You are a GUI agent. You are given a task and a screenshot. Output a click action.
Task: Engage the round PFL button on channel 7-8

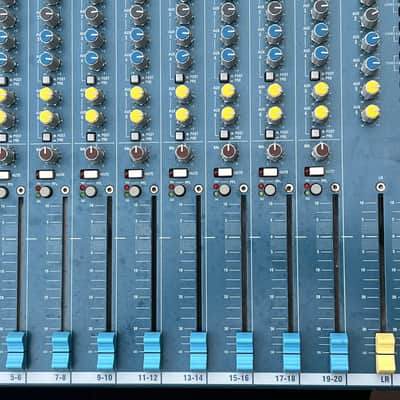coord(46,192)
